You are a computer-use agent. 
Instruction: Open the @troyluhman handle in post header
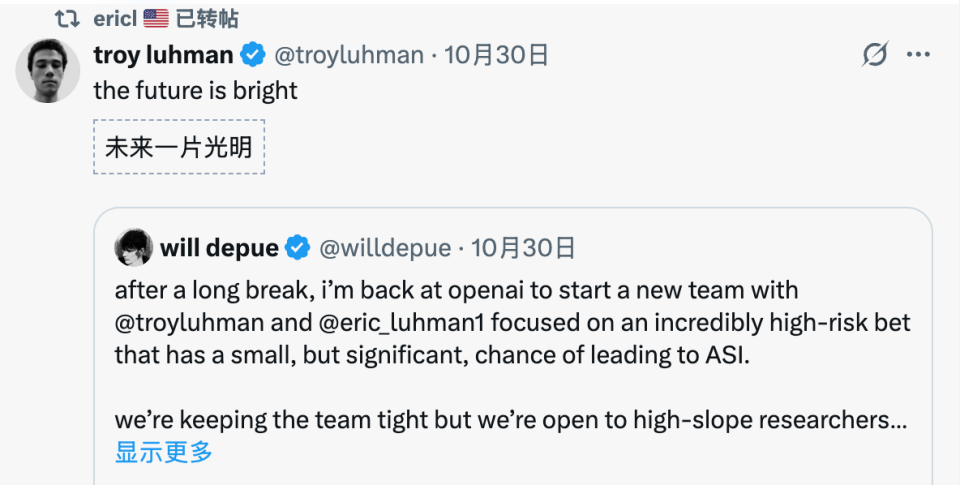click(348, 55)
